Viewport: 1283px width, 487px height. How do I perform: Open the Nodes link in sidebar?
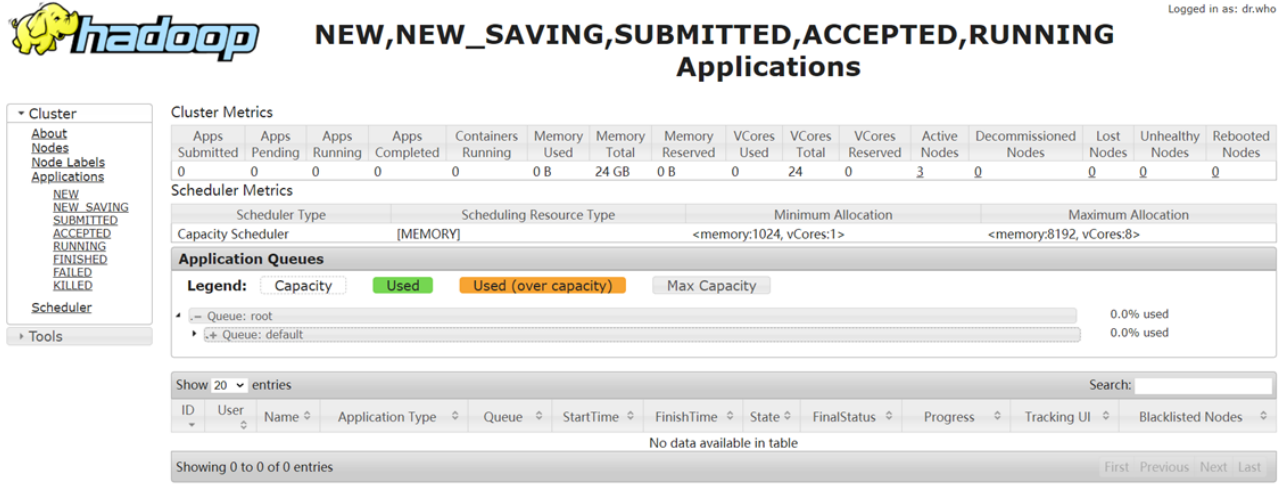click(50, 148)
